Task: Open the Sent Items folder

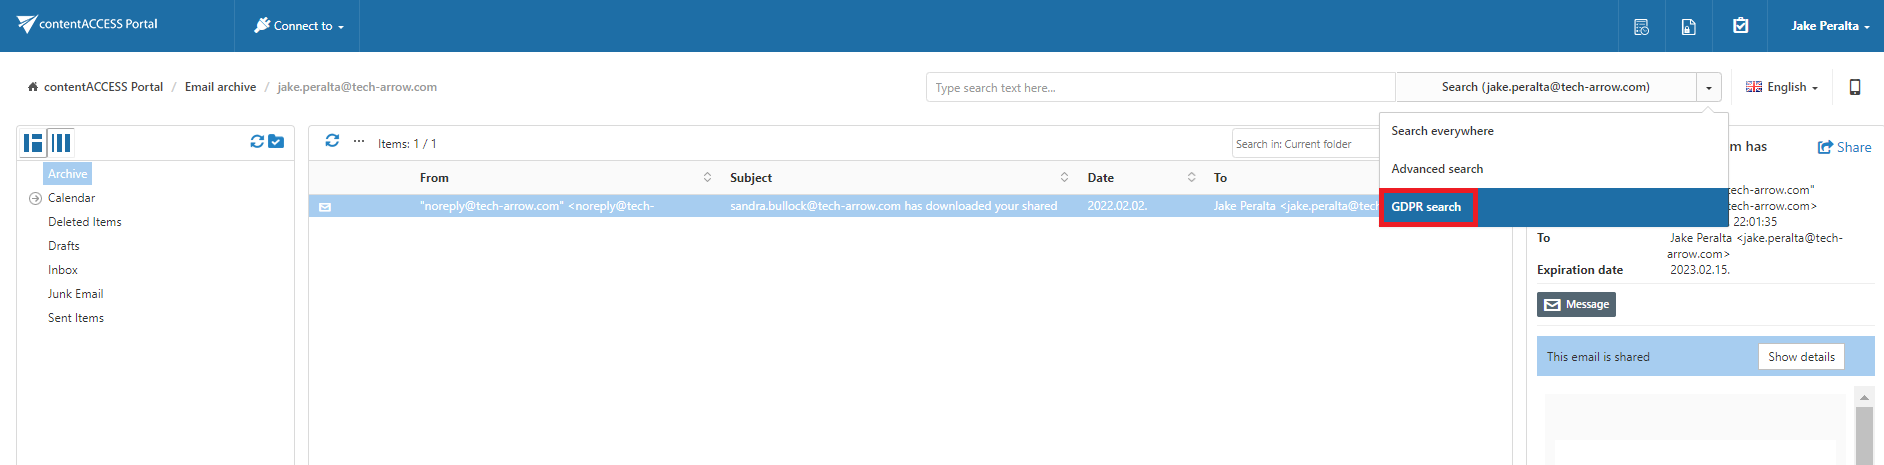Action: 76,318
